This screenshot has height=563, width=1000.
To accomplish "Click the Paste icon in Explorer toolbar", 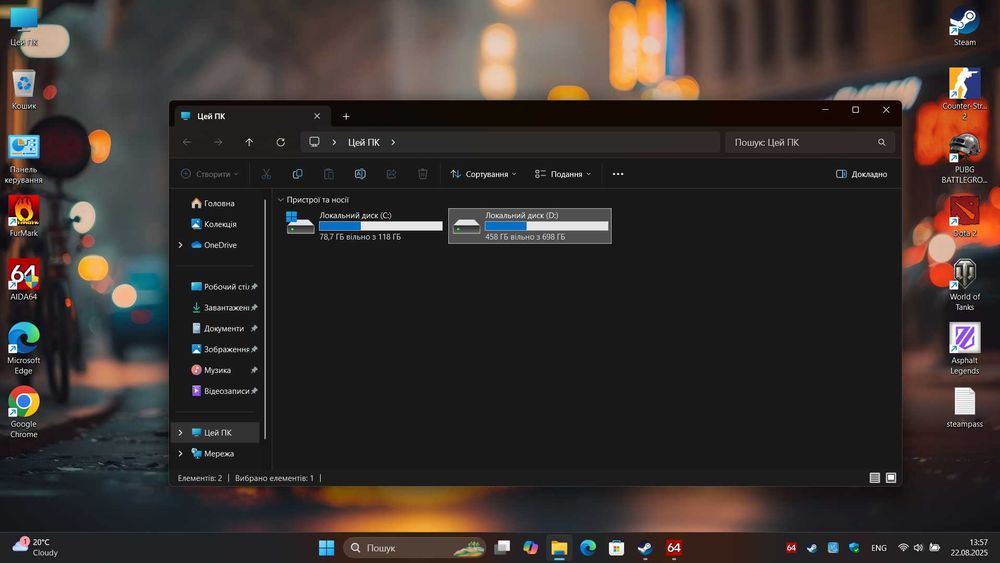I will coord(328,174).
